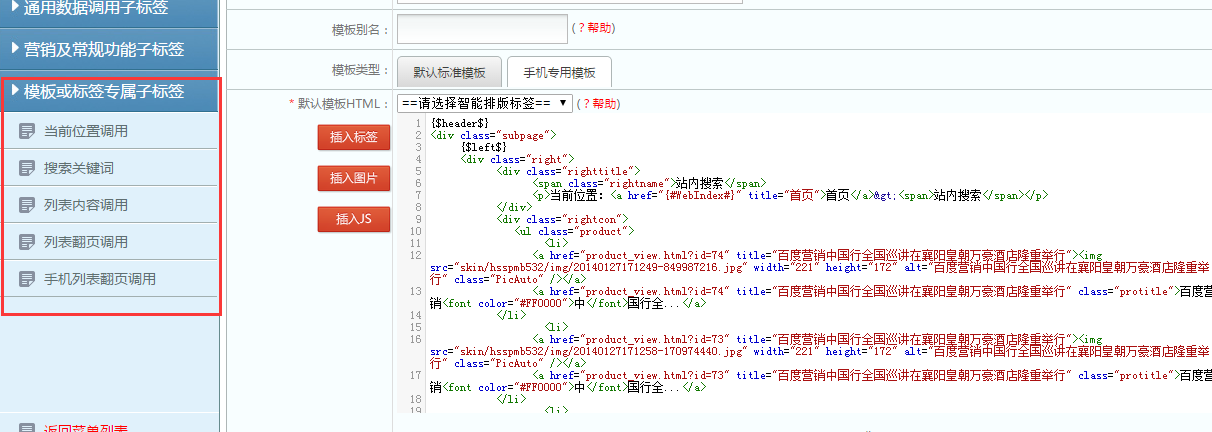Collapse the 模板或标签专属子标签 section
Screen dimensions: 1212x432
tap(109, 91)
